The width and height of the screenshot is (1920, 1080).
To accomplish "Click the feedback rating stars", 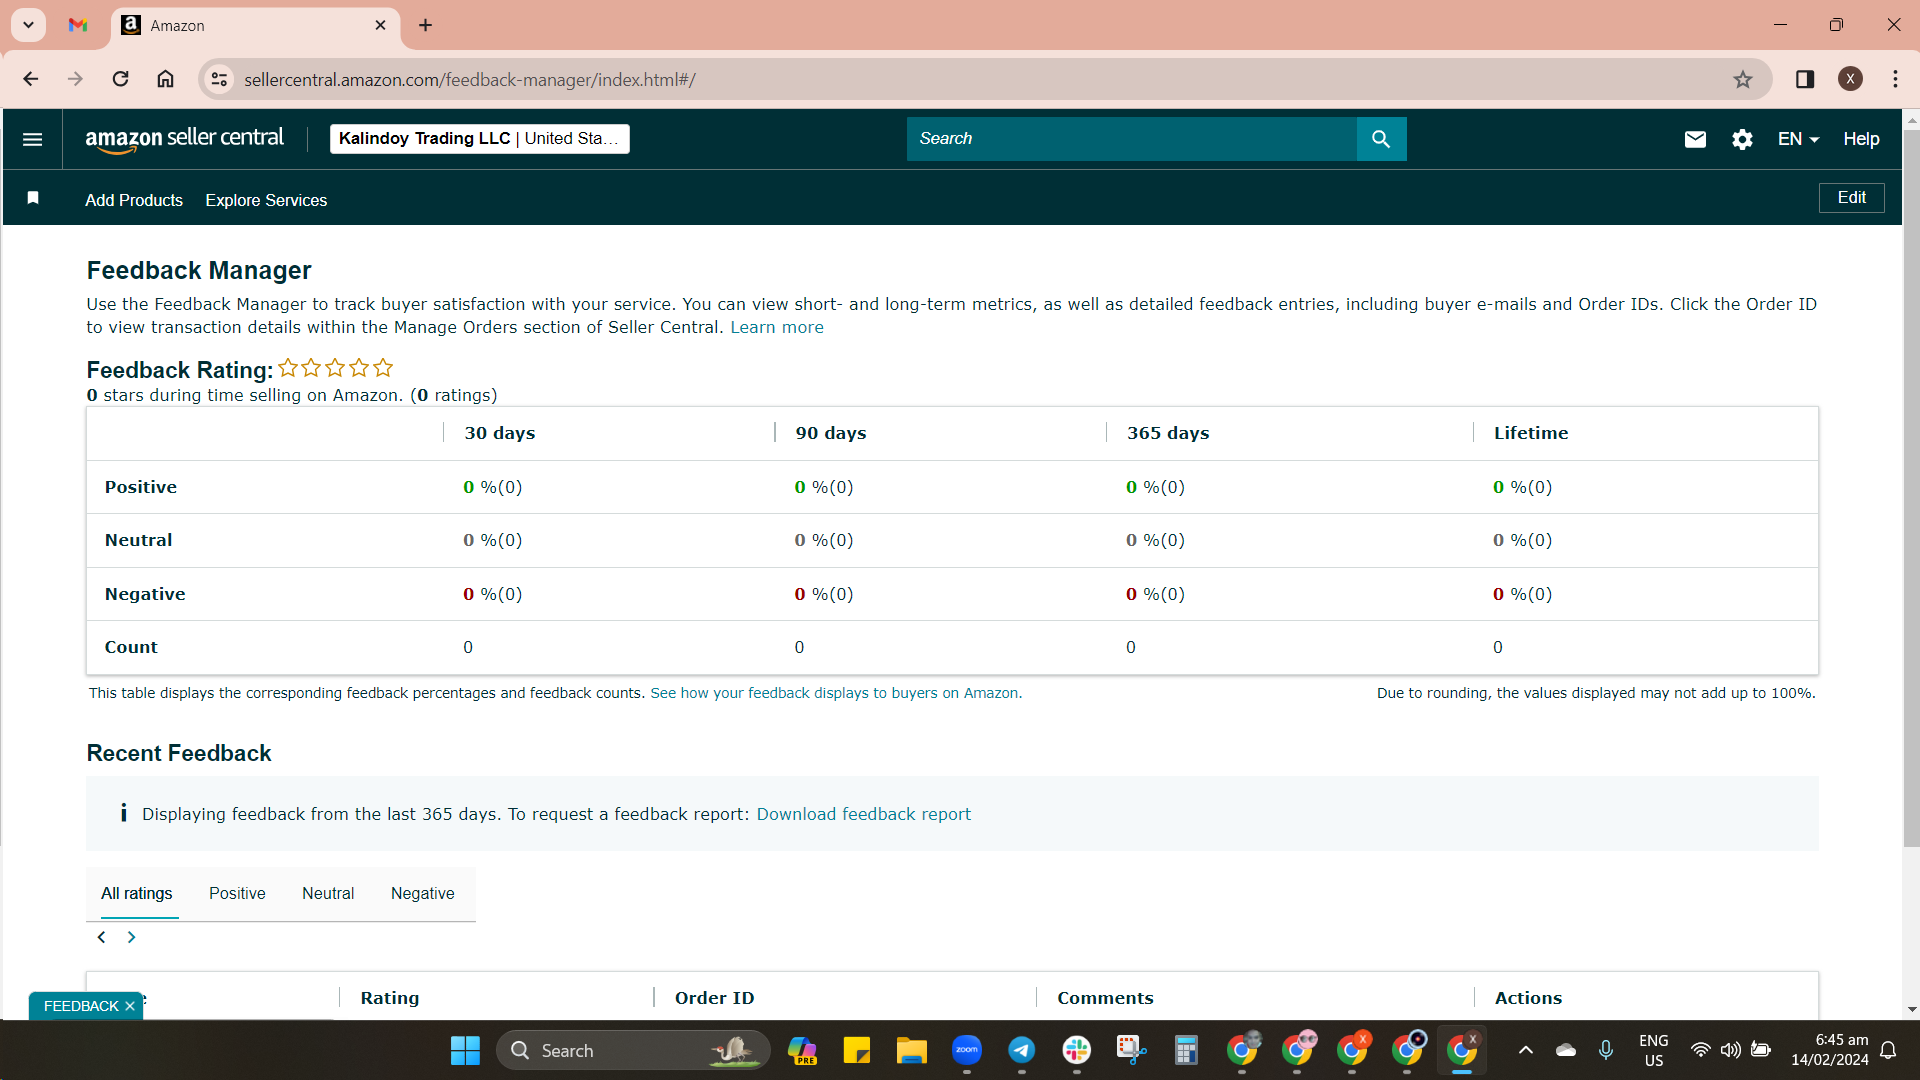I will [335, 368].
